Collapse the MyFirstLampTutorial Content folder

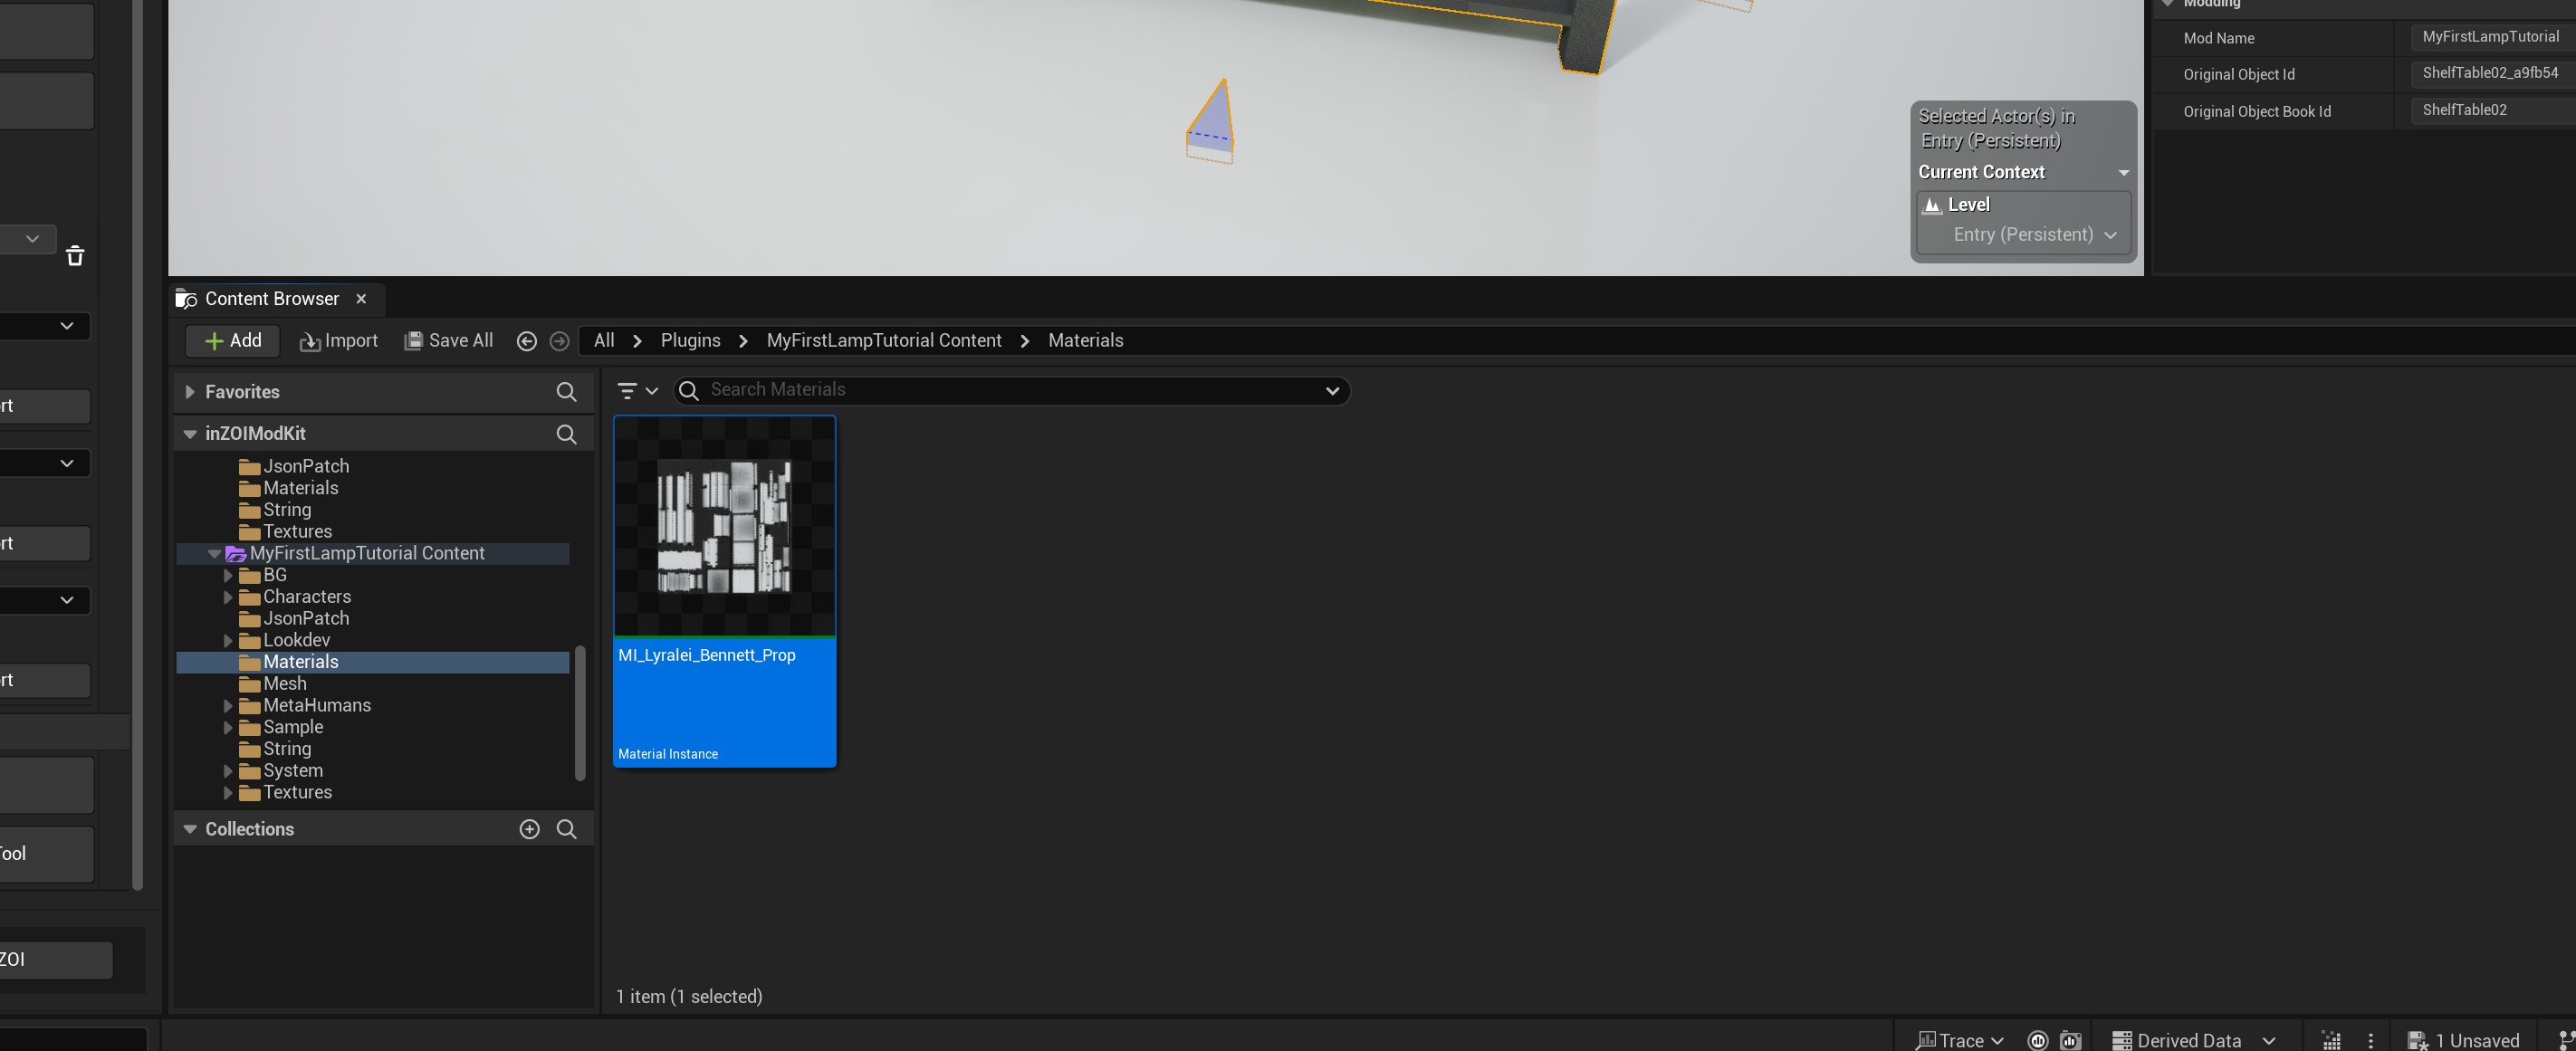pyautogui.click(x=214, y=554)
